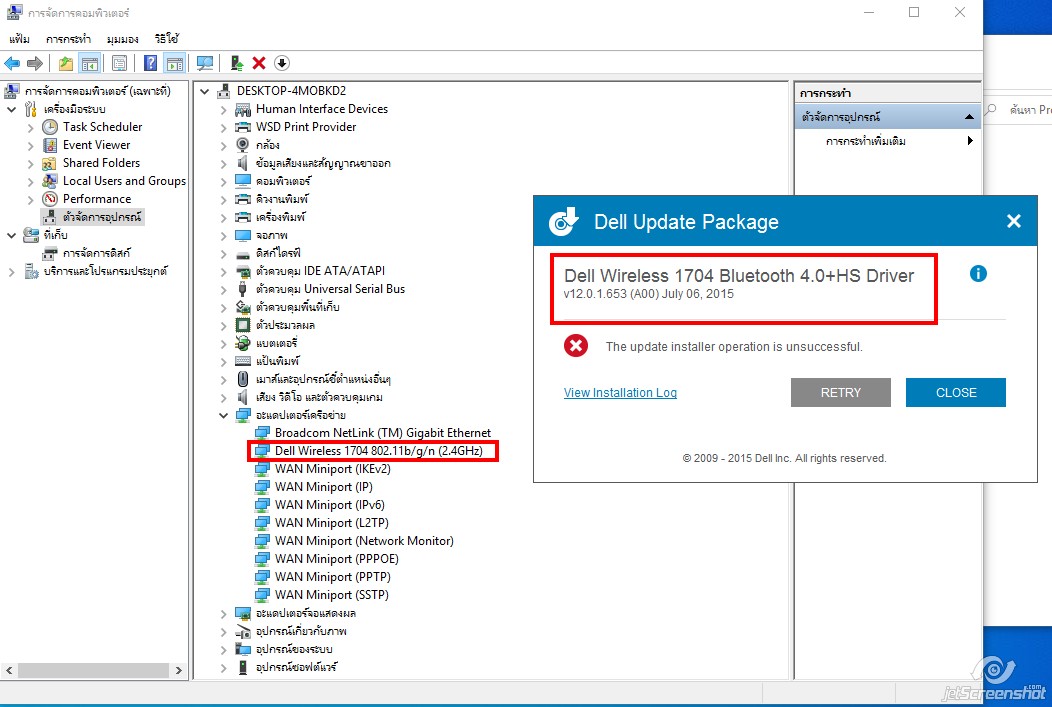Select the การจัดการดิสก์ disk management icon

click(50, 254)
